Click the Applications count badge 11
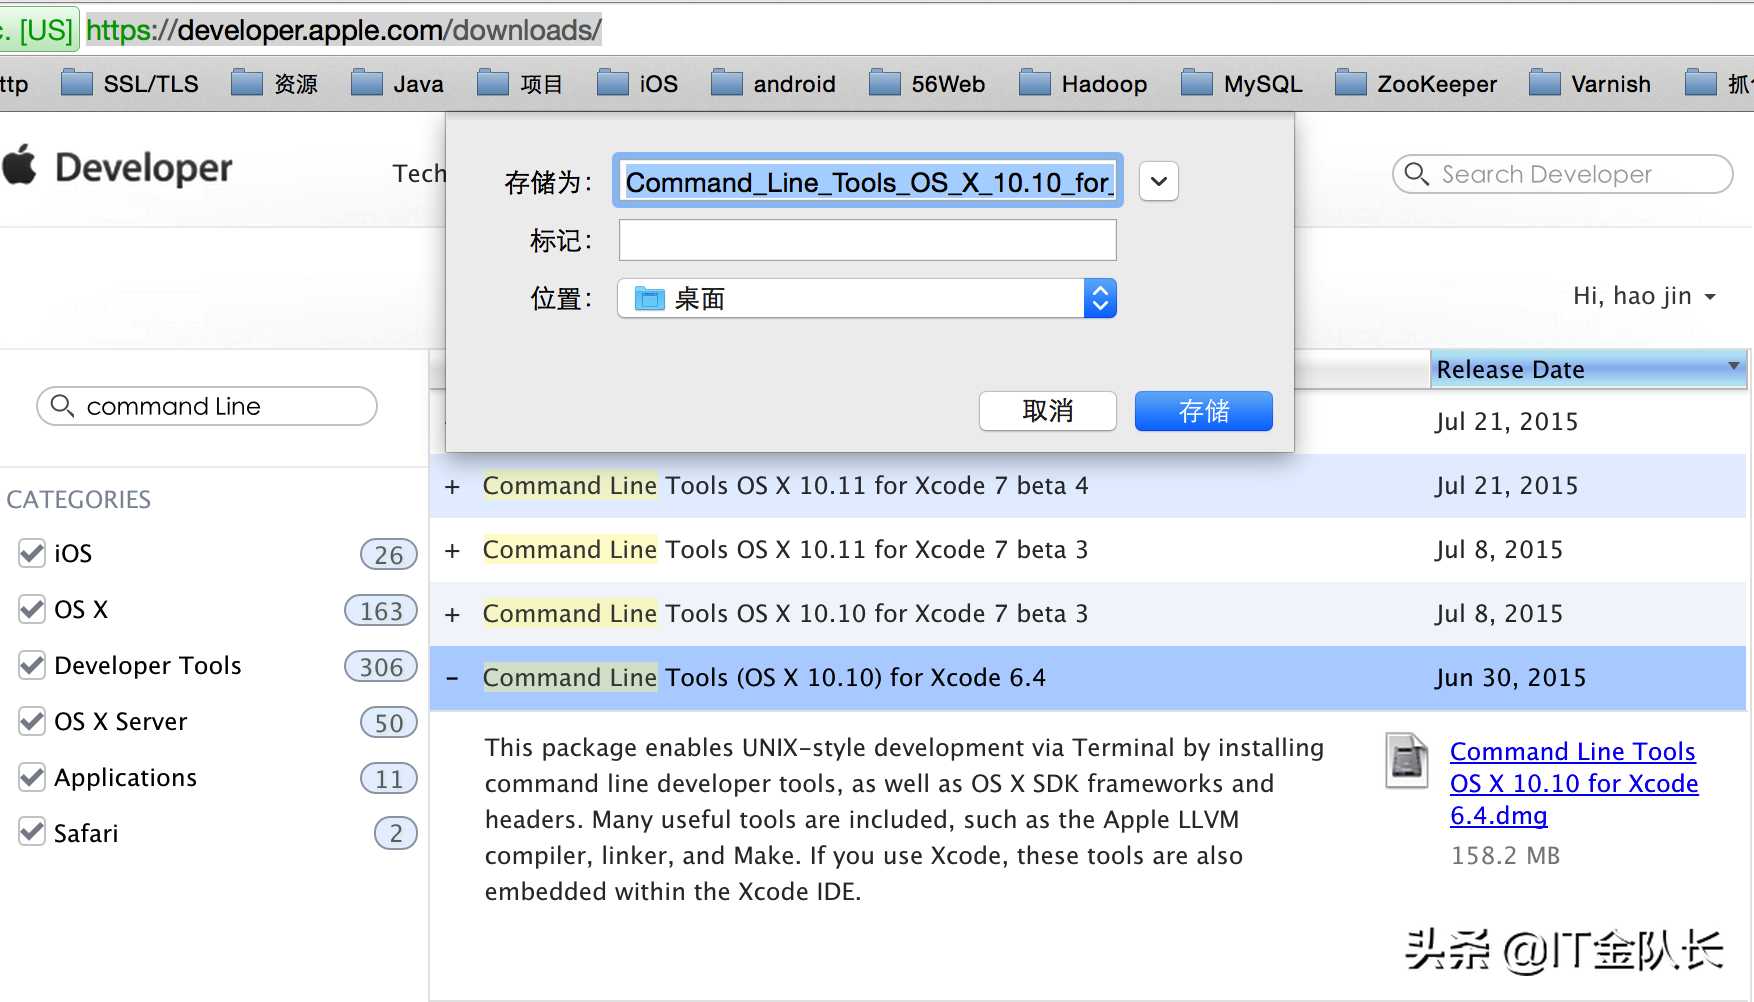 click(388, 778)
